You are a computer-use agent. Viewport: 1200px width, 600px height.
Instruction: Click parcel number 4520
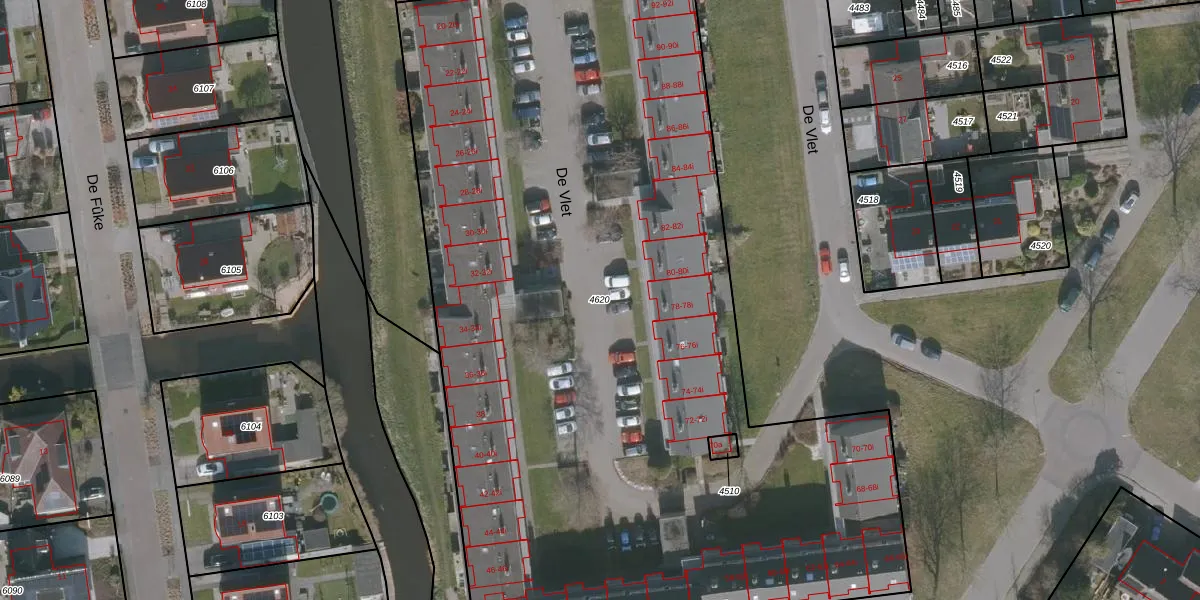(x=1040, y=245)
